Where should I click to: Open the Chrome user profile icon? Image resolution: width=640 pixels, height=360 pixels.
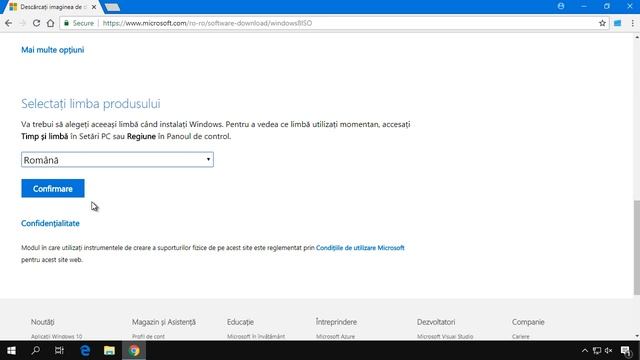561,6
